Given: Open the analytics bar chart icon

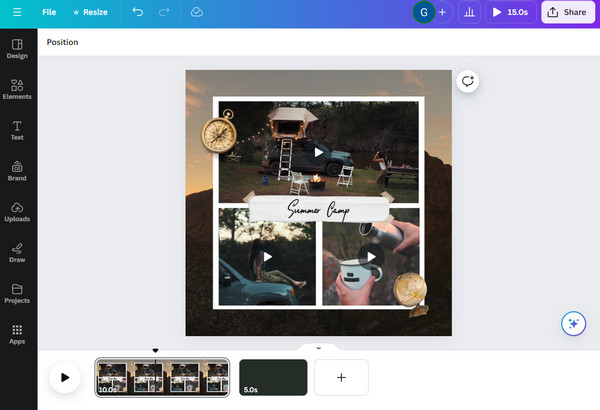Looking at the screenshot, I should [469, 12].
